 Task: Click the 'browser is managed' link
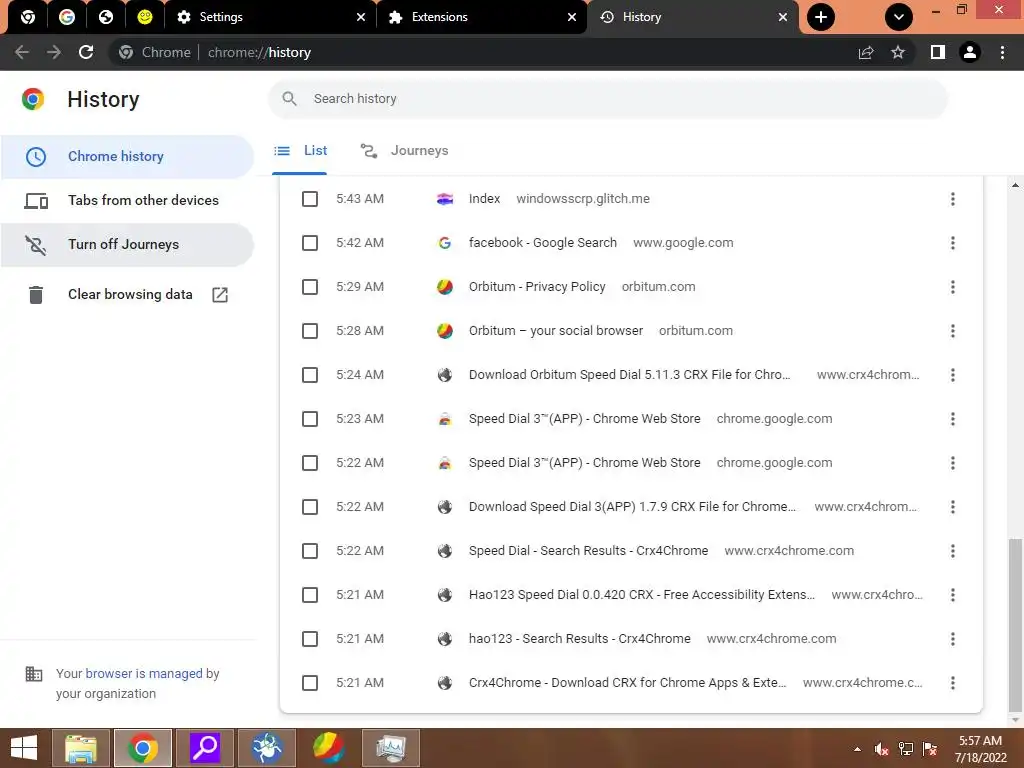144,673
